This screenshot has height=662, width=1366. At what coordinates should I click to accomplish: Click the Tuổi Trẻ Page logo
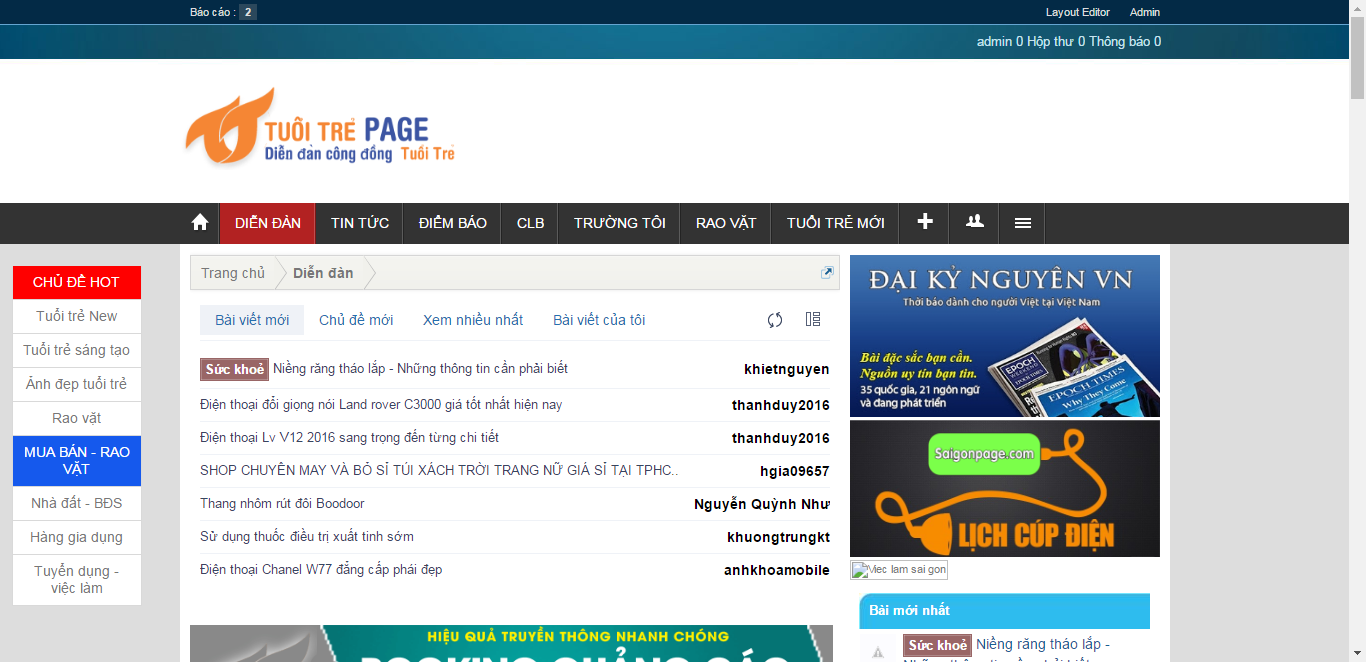pyautogui.click(x=320, y=127)
